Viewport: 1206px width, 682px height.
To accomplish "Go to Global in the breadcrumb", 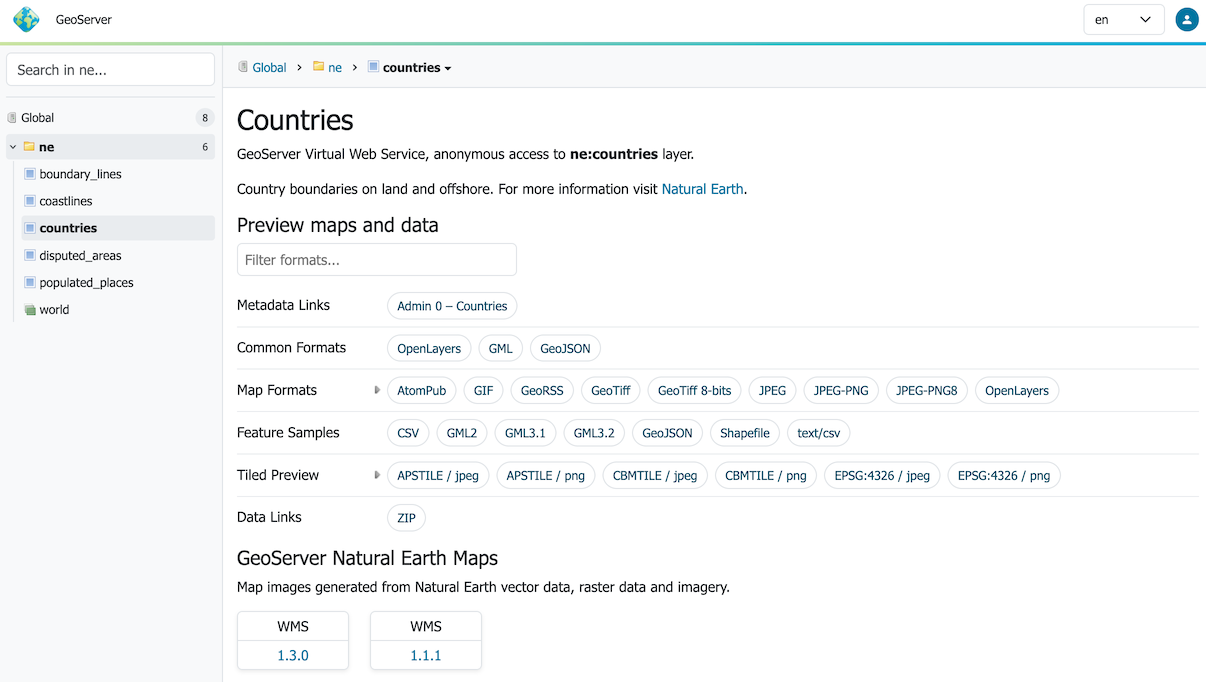I will pos(269,68).
